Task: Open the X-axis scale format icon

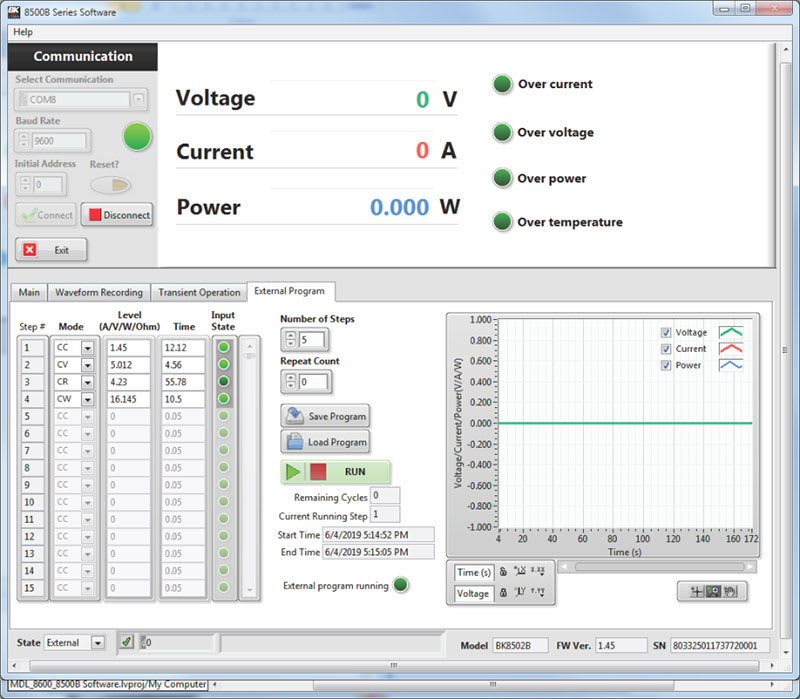Action: tap(538, 572)
